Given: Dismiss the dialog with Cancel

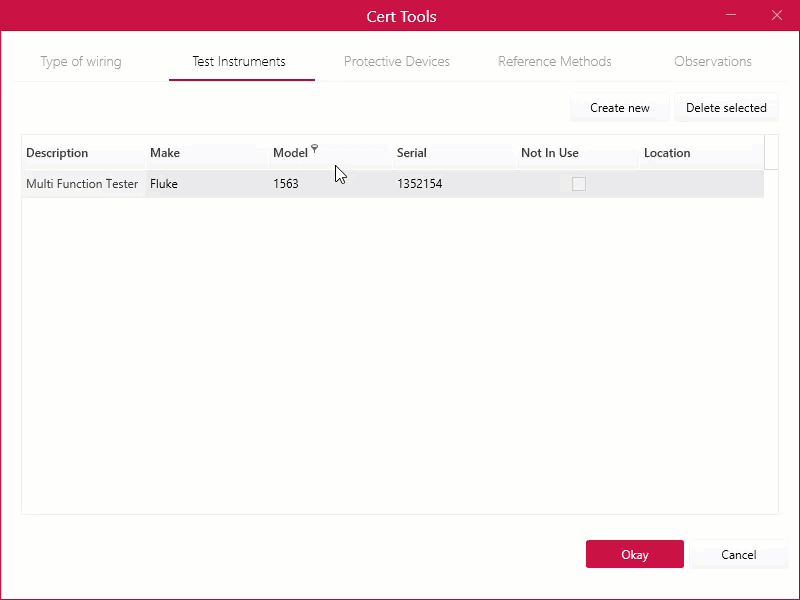Looking at the screenshot, I should tap(739, 555).
